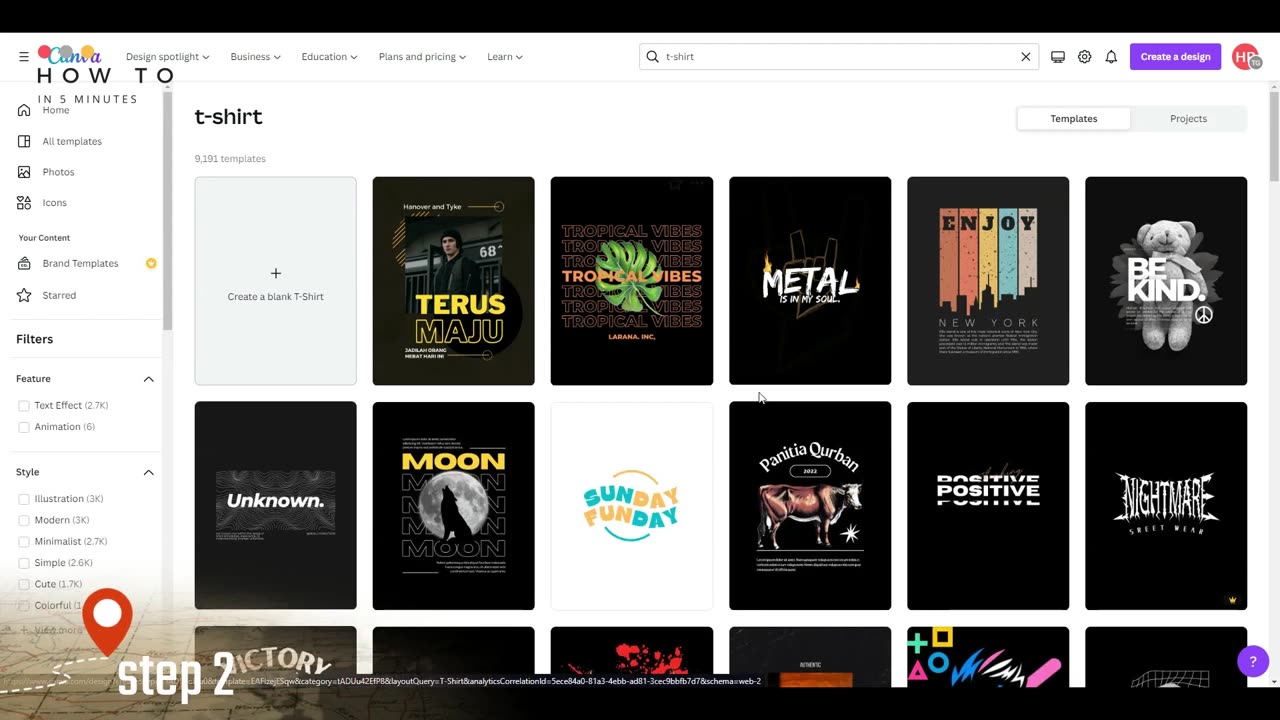
Task: Click the Create a design button
Action: click(1175, 57)
